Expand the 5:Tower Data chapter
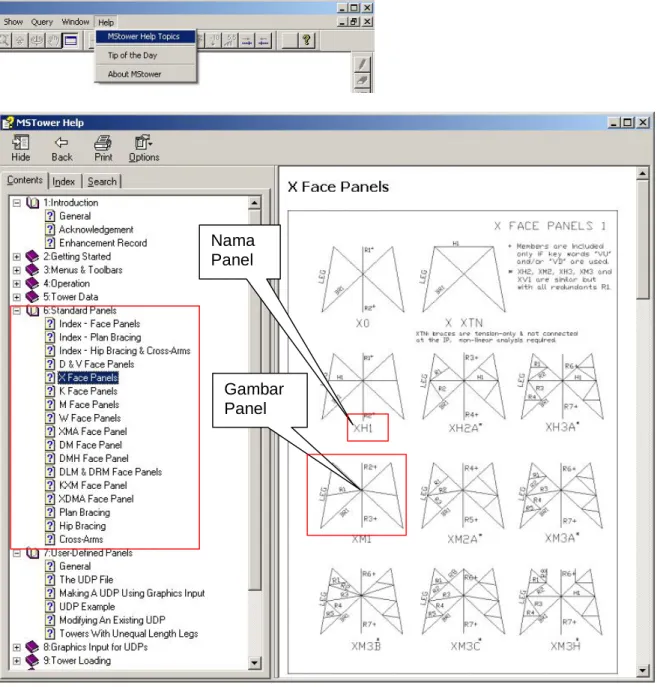Screen dimensions: 657x687 [17, 297]
